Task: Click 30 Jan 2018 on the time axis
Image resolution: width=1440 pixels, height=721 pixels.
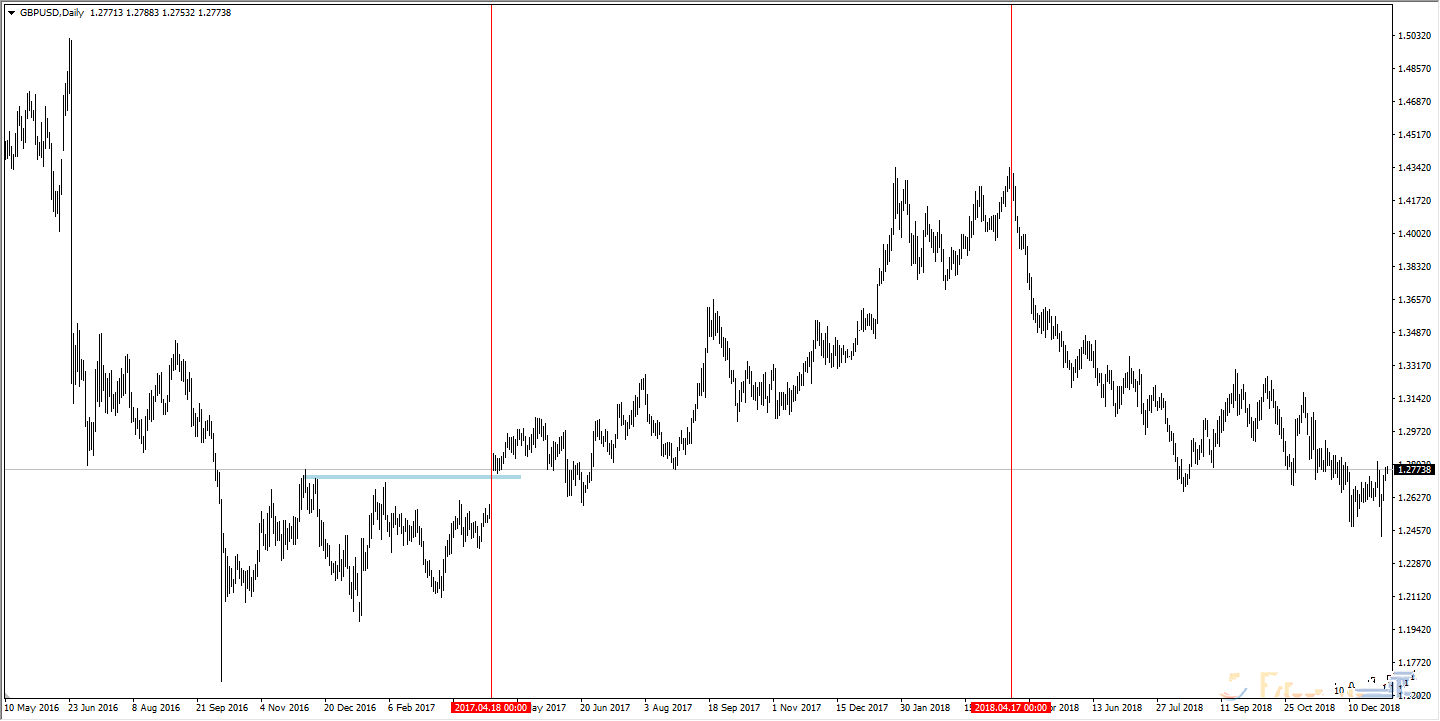Action: pos(925,708)
